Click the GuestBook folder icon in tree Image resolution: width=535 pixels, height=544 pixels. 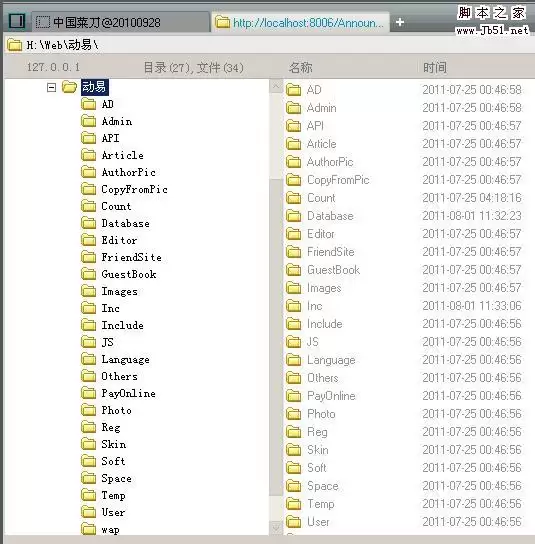click(88, 274)
